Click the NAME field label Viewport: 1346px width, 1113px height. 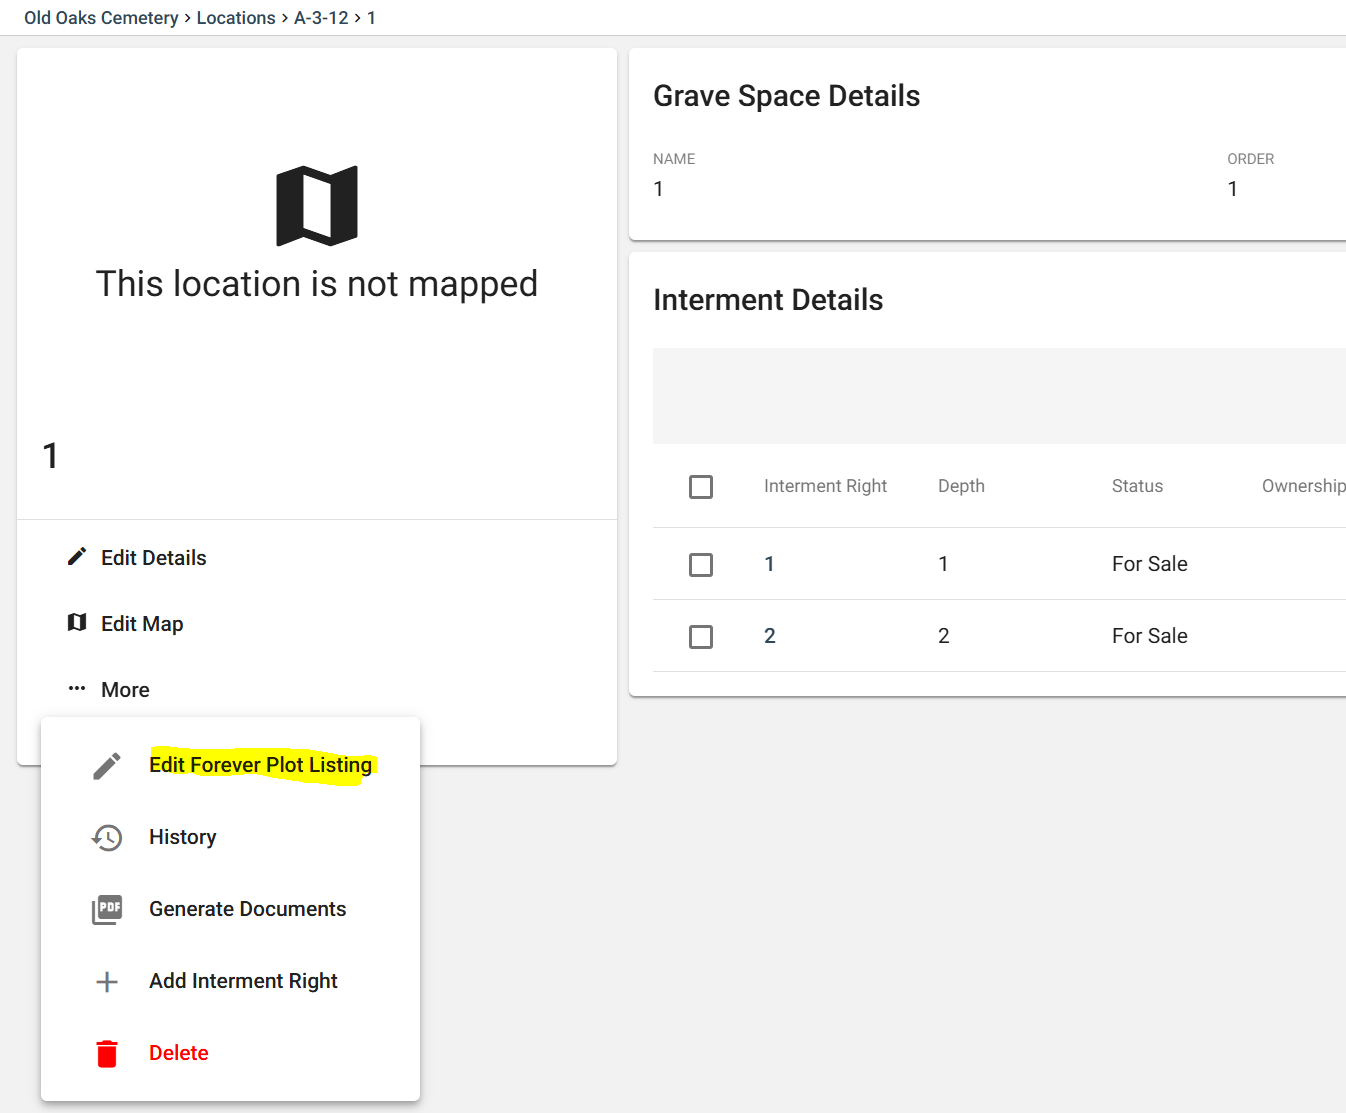pyautogui.click(x=674, y=159)
